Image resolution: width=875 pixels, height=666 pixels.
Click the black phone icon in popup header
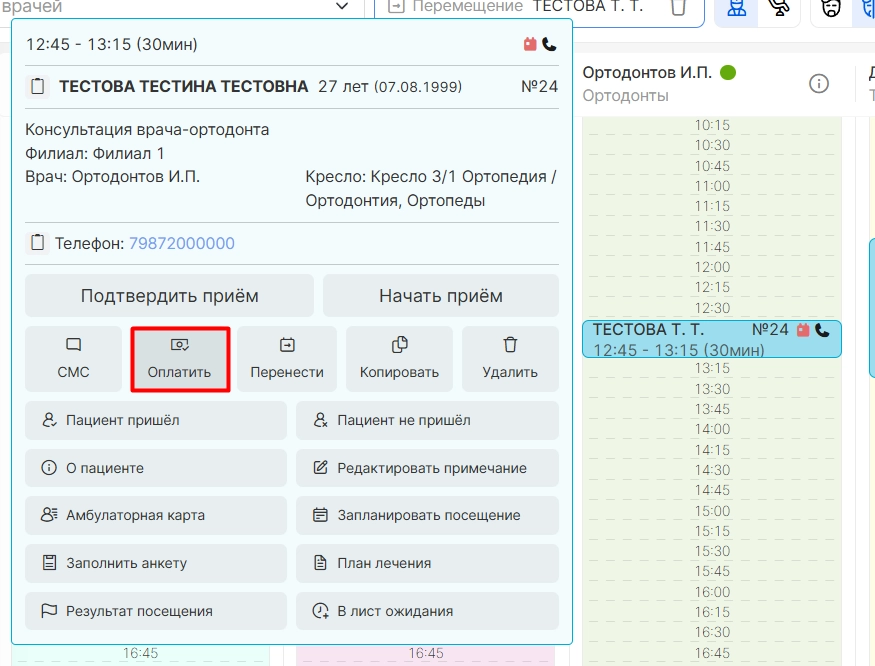[550, 44]
